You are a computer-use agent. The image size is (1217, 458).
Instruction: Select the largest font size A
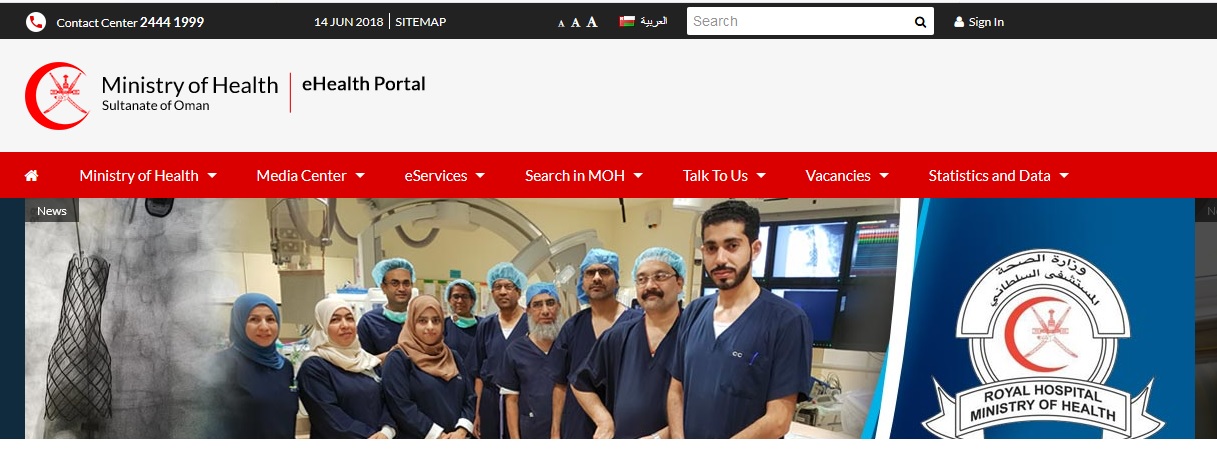[x=592, y=22]
